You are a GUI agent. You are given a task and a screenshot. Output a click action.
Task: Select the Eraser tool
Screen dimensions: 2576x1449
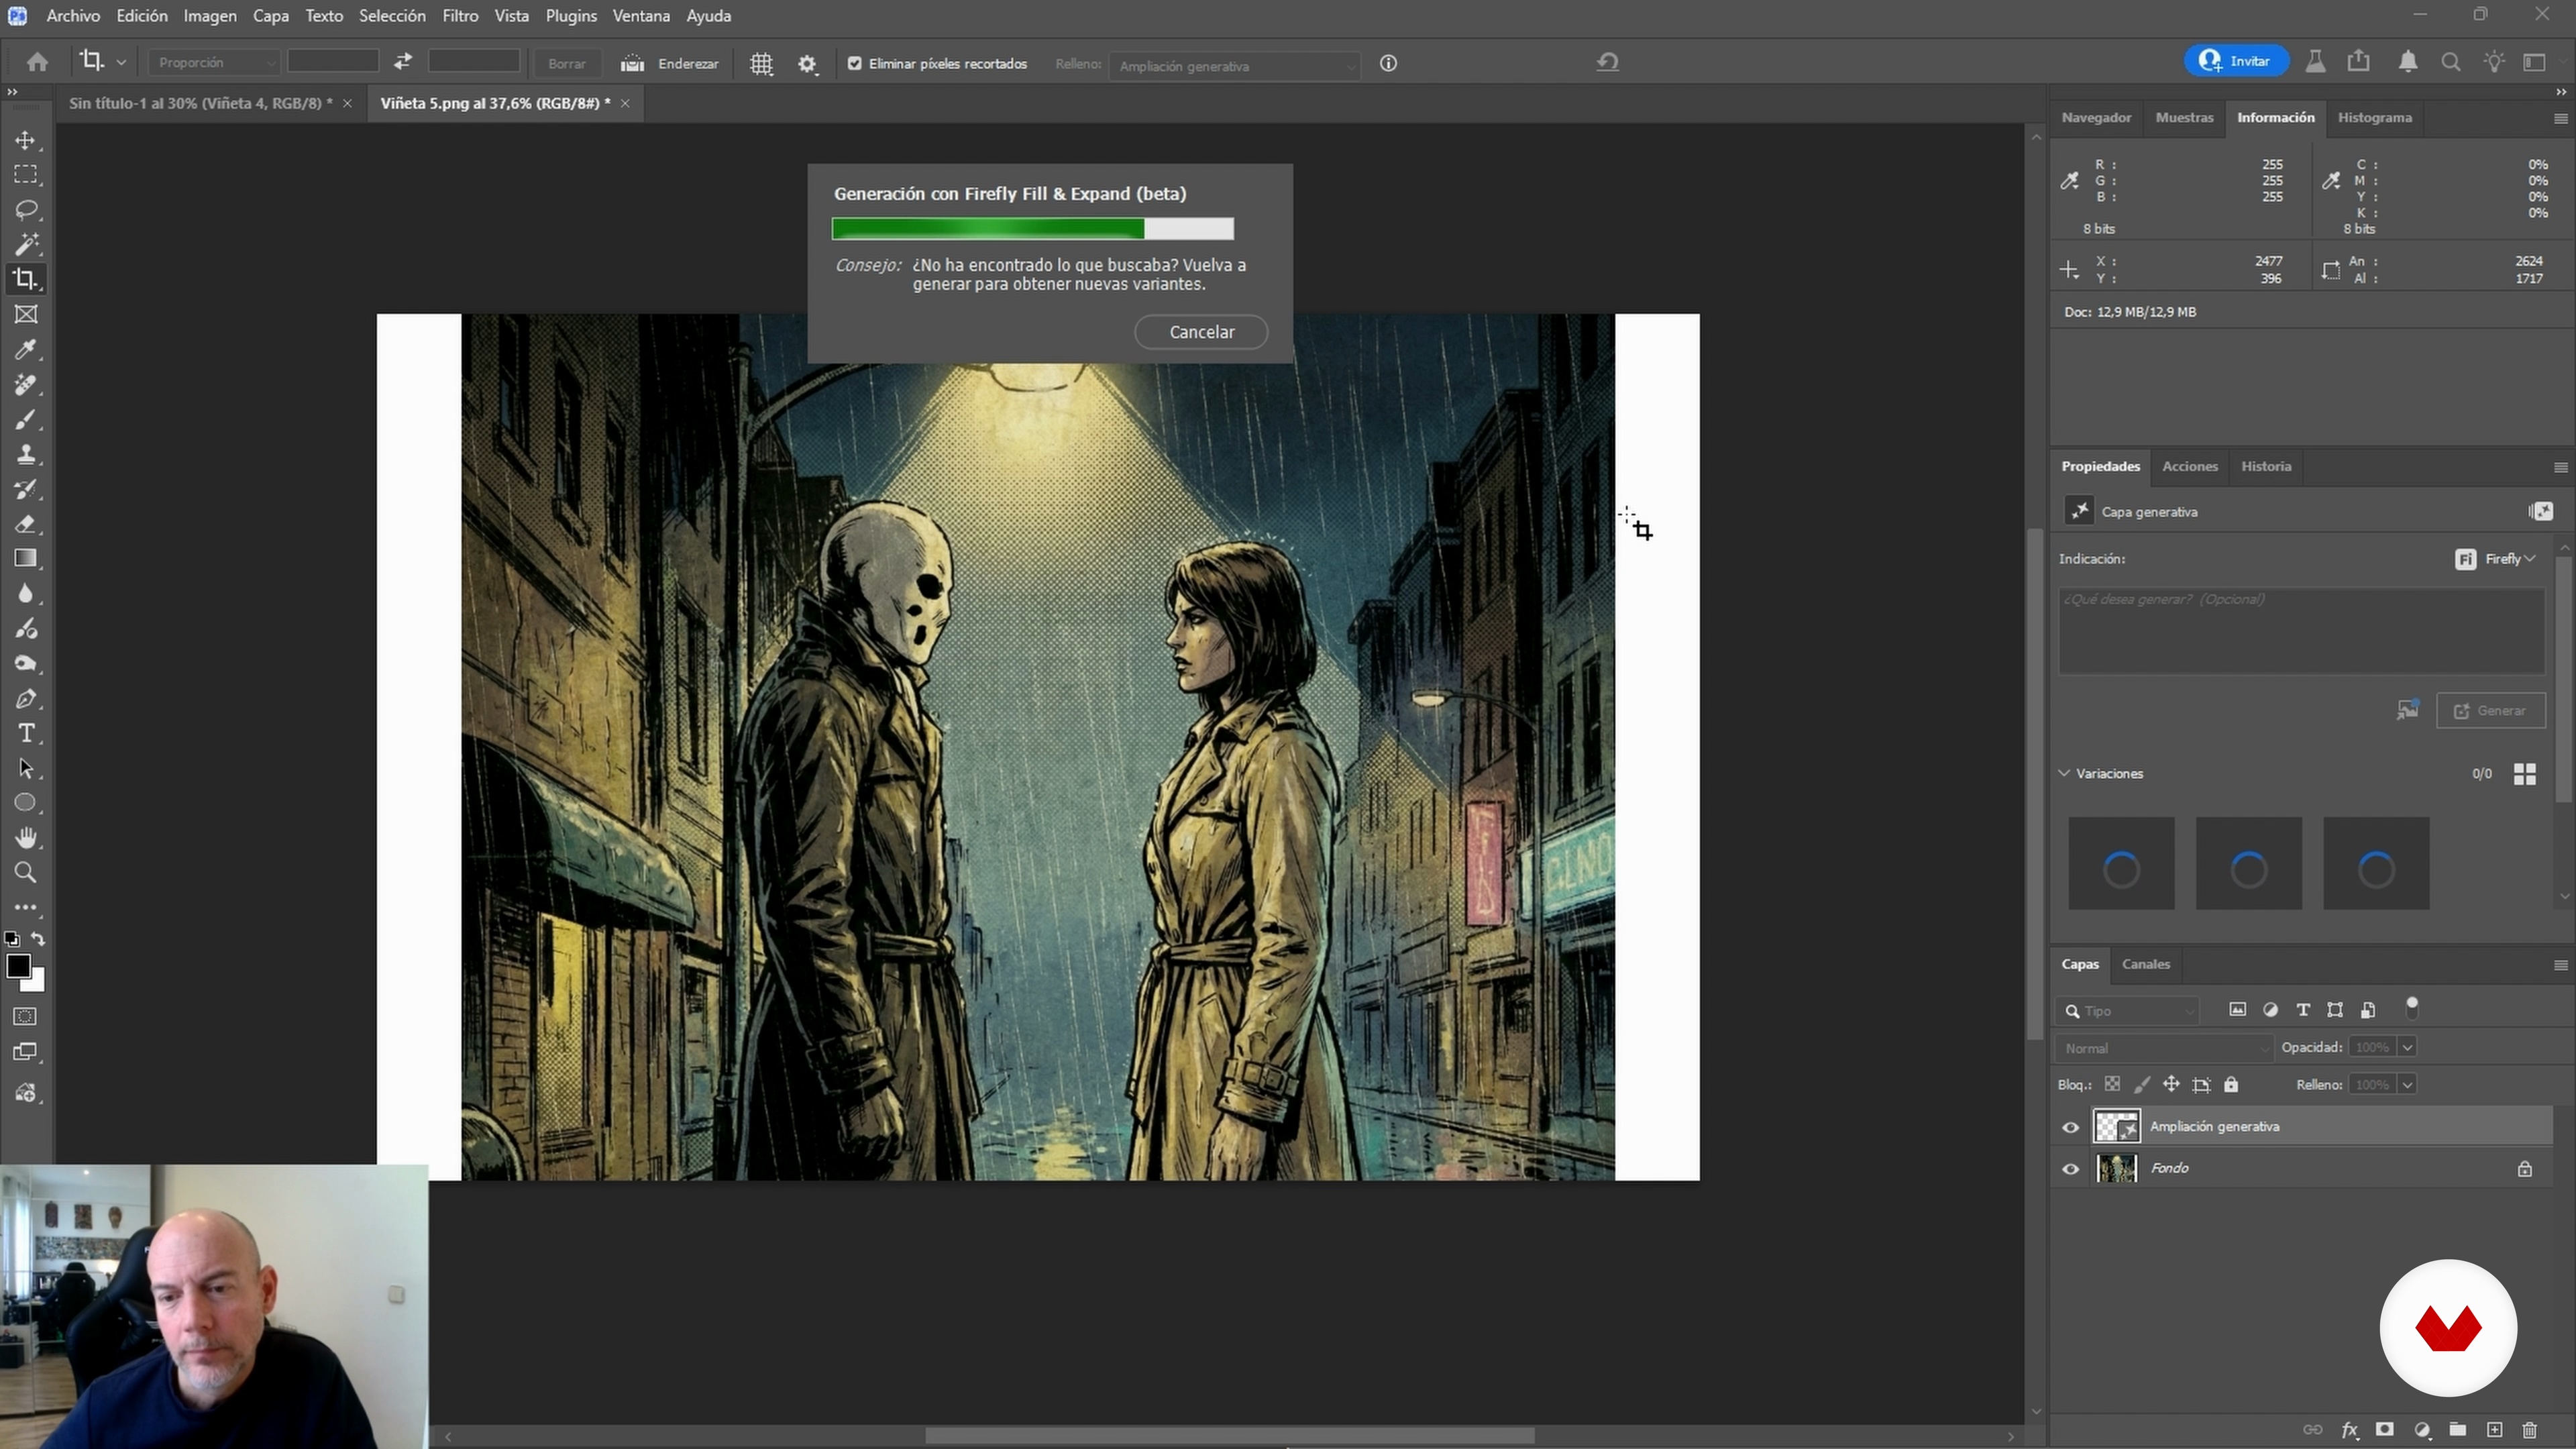click(x=26, y=524)
